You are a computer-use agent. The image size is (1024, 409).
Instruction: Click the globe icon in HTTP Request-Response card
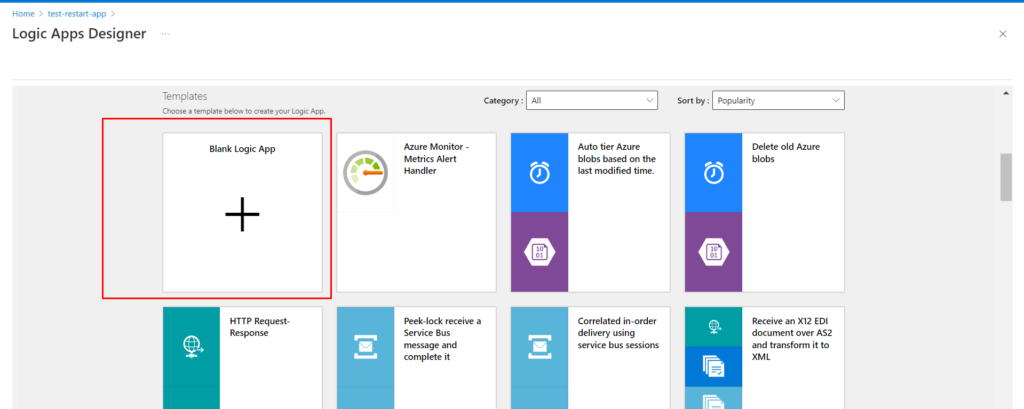pyautogui.click(x=192, y=346)
